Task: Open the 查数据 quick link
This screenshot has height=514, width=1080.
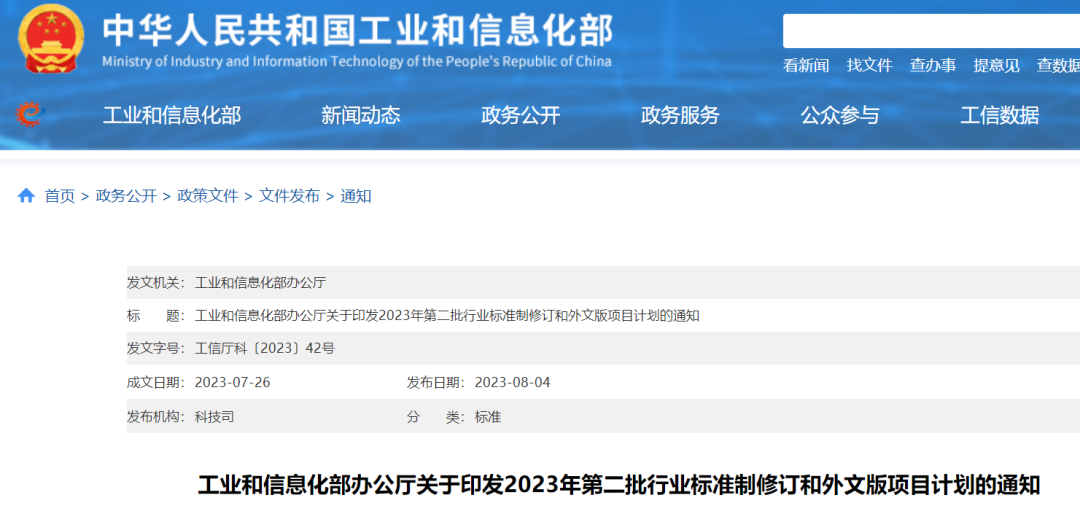Action: coord(1057,65)
